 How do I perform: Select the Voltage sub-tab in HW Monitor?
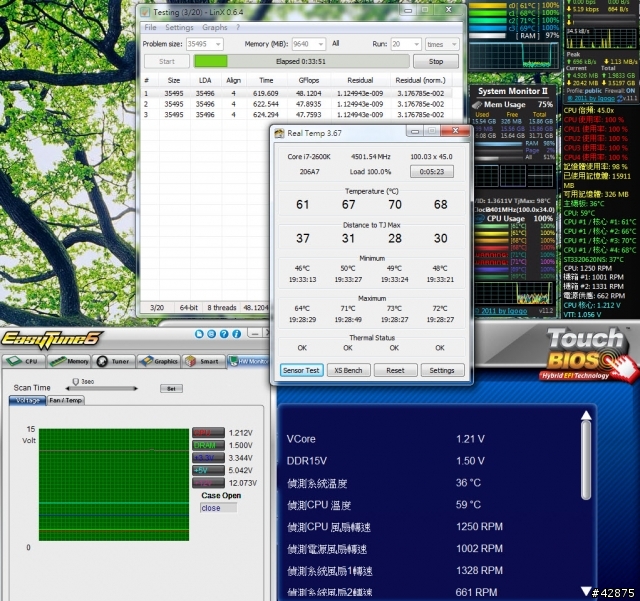[27, 401]
